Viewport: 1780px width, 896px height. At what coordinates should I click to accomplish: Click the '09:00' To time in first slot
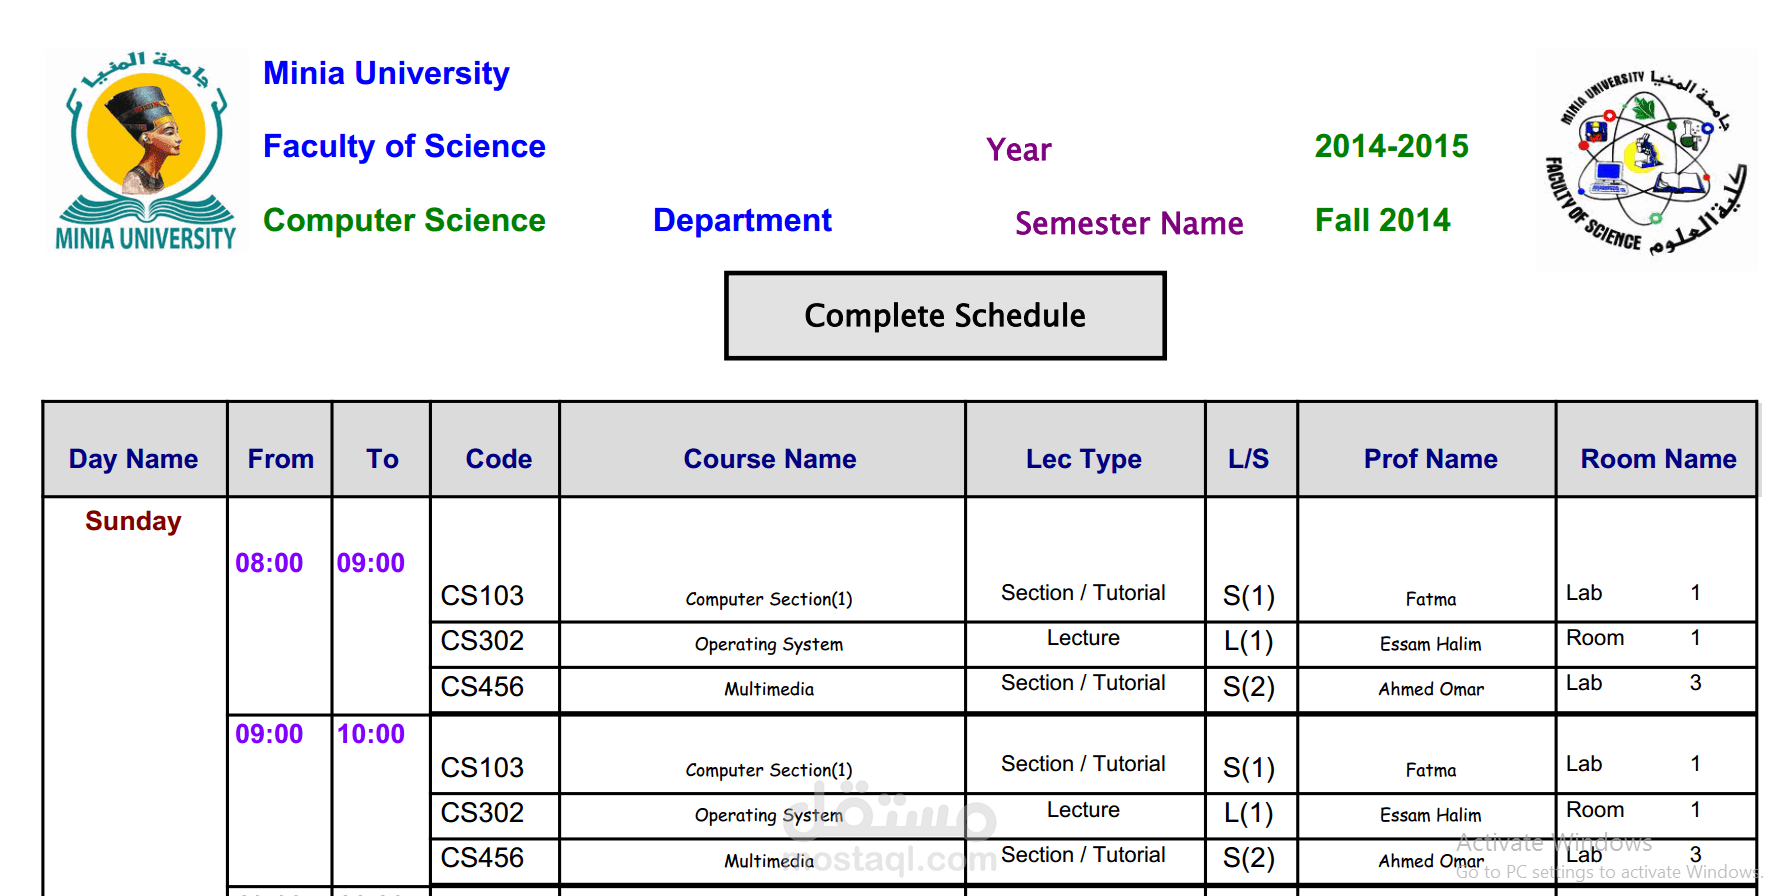tap(371, 563)
